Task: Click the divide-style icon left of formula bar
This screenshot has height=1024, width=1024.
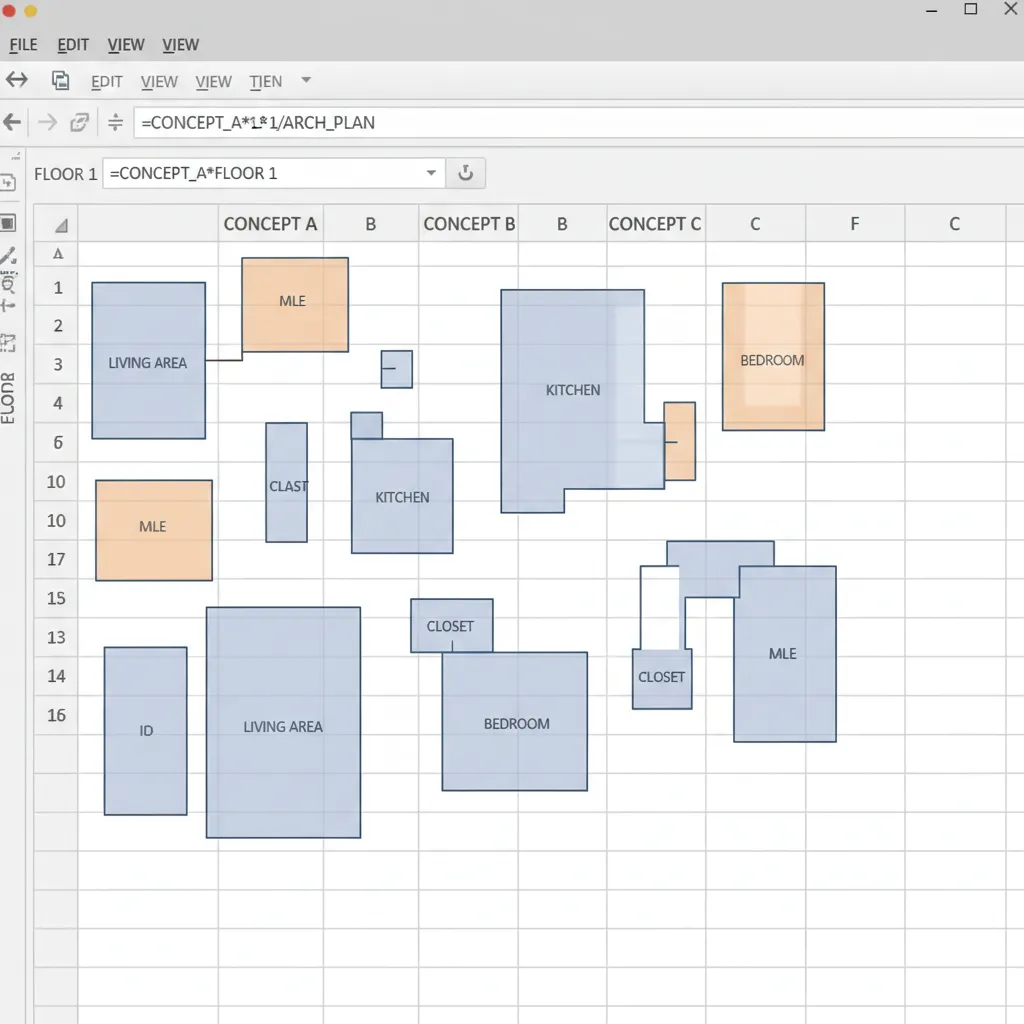Action: [x=116, y=122]
